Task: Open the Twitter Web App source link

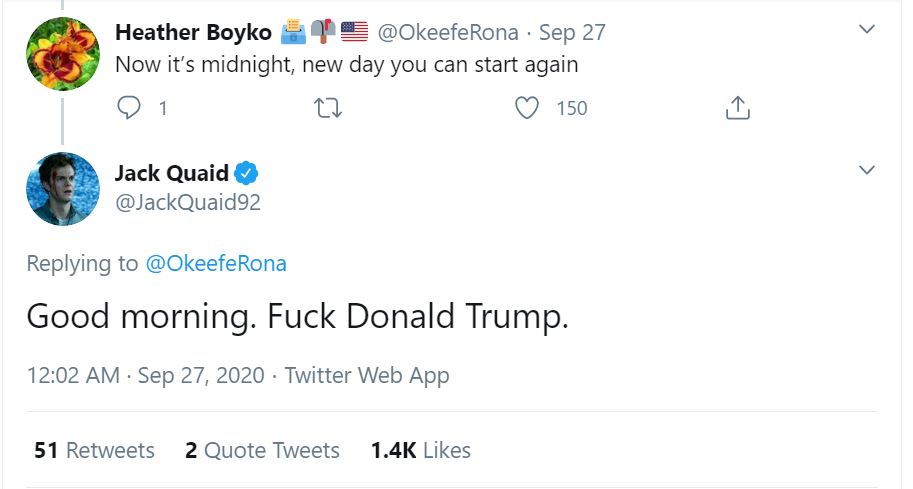Action: pos(367,376)
